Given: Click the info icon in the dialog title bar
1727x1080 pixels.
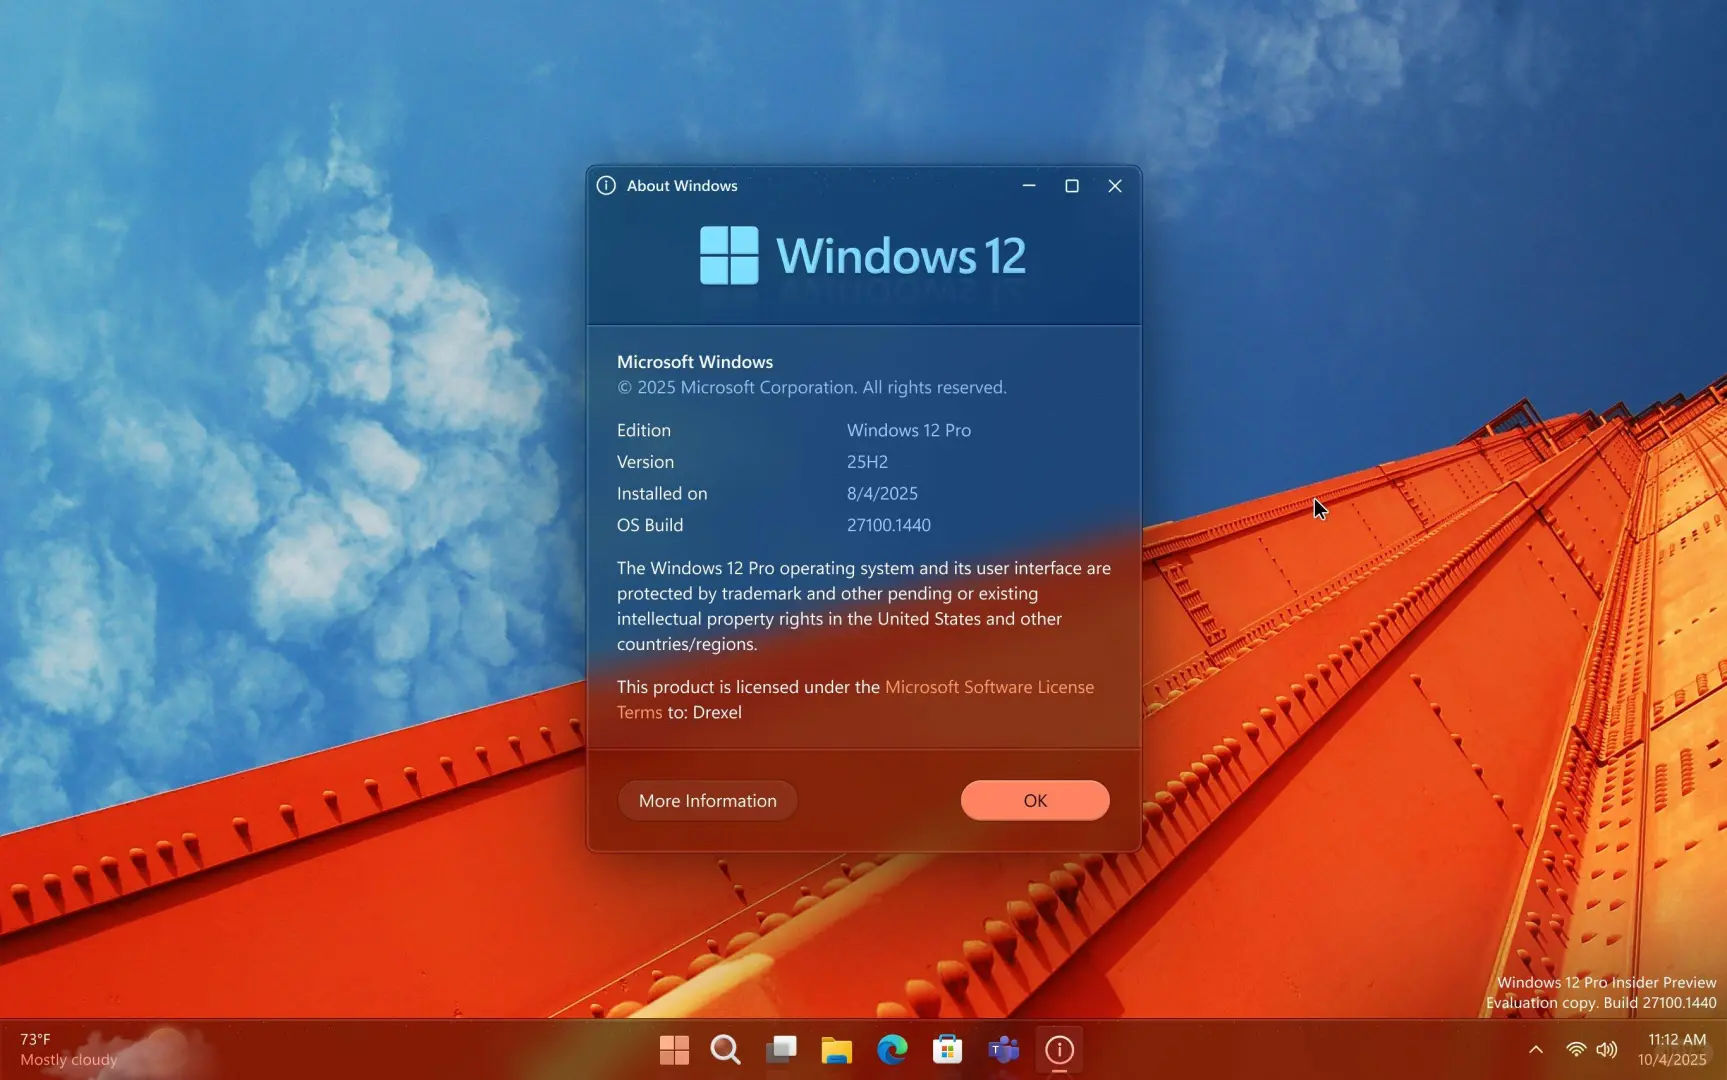Looking at the screenshot, I should [606, 186].
